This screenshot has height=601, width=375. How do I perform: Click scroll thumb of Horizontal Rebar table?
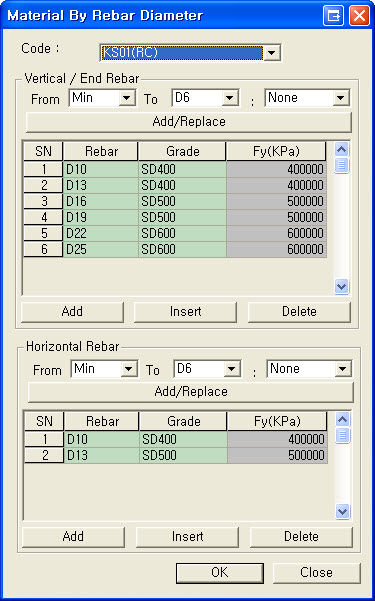click(x=342, y=436)
